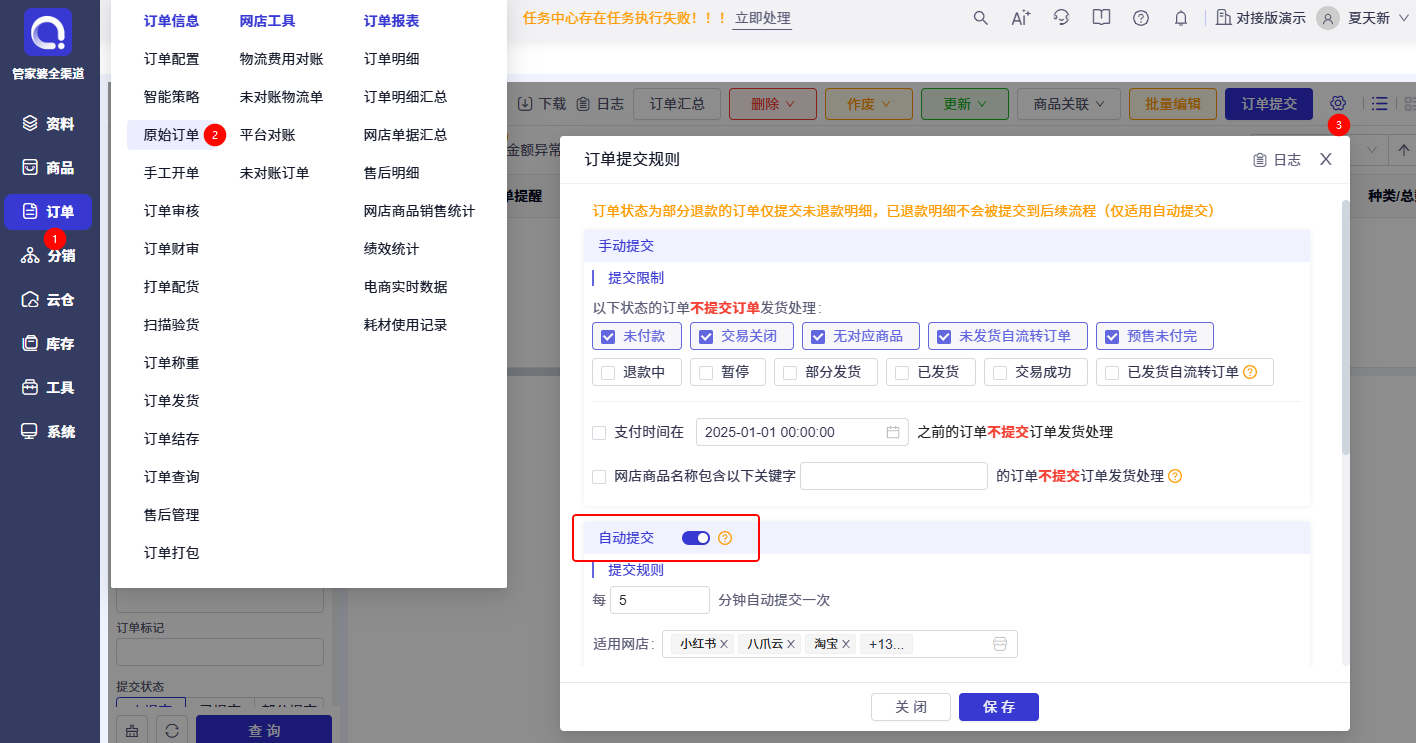Image resolution: width=1416 pixels, height=743 pixels.
Task: Click the customer service headset icon
Action: [x=1061, y=18]
